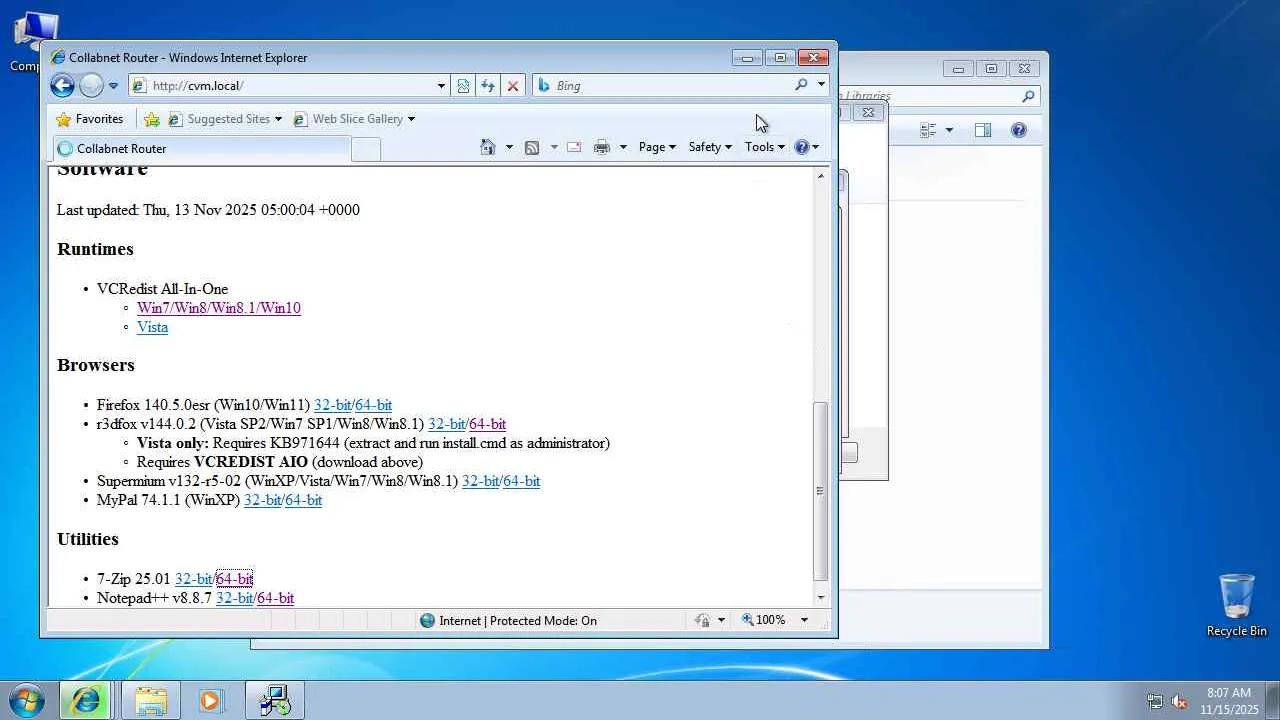The image size is (1280, 720).
Task: Open the Suggested Sites favorite
Action: pyautogui.click(x=224, y=119)
